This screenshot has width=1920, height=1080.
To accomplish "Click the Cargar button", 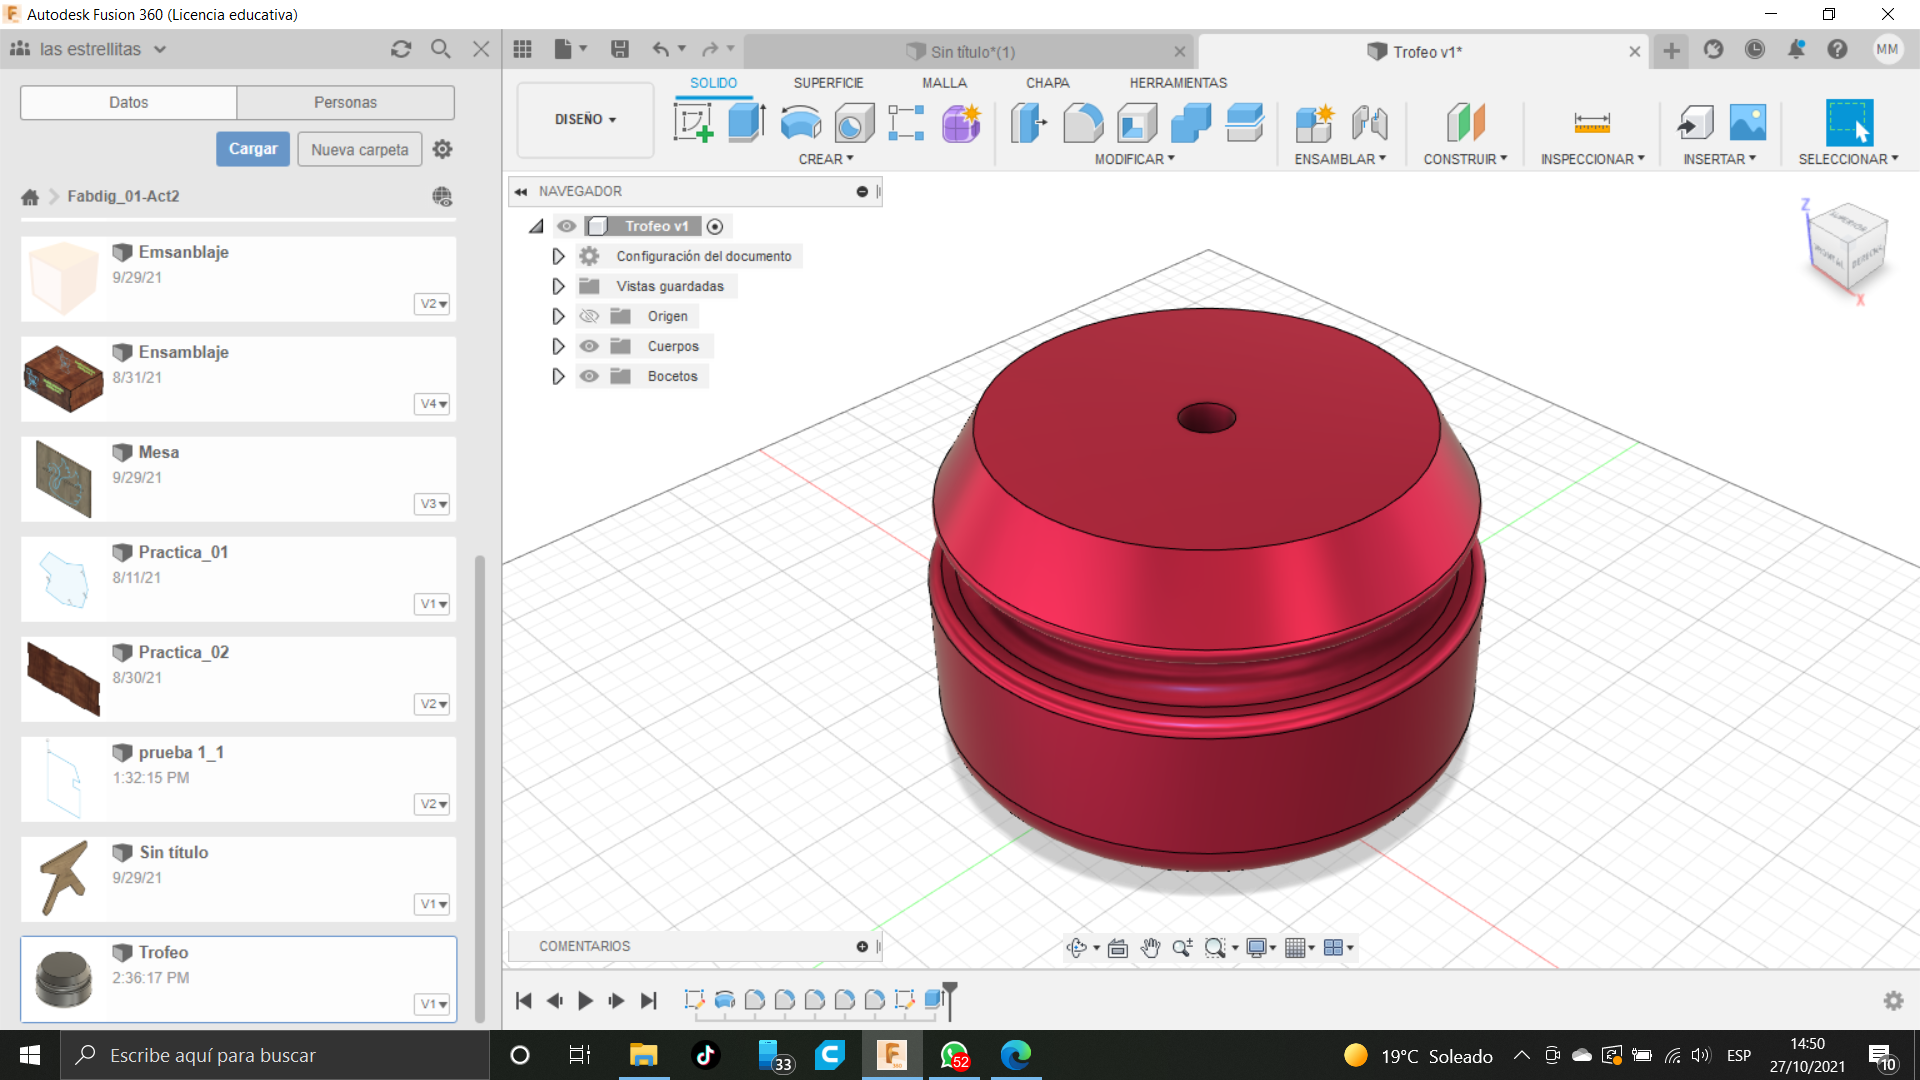I will click(253, 149).
